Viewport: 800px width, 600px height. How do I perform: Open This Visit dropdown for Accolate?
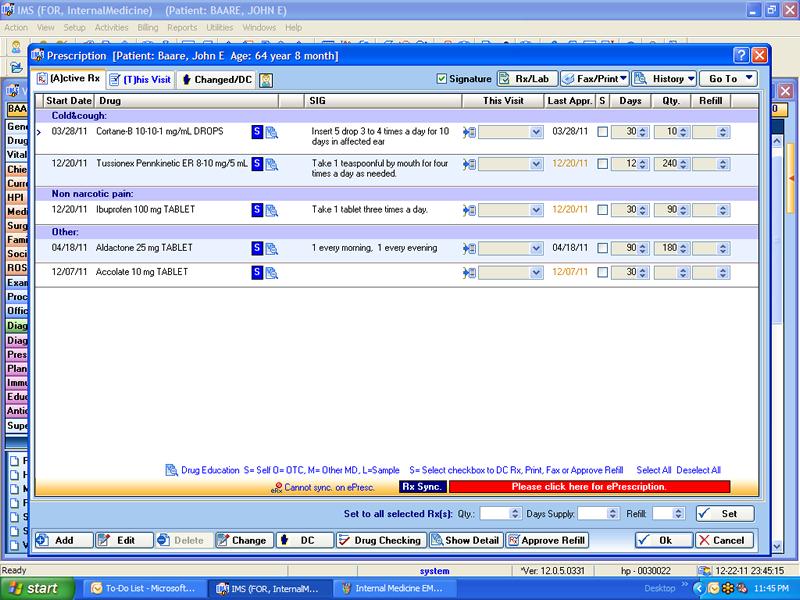pyautogui.click(x=536, y=273)
